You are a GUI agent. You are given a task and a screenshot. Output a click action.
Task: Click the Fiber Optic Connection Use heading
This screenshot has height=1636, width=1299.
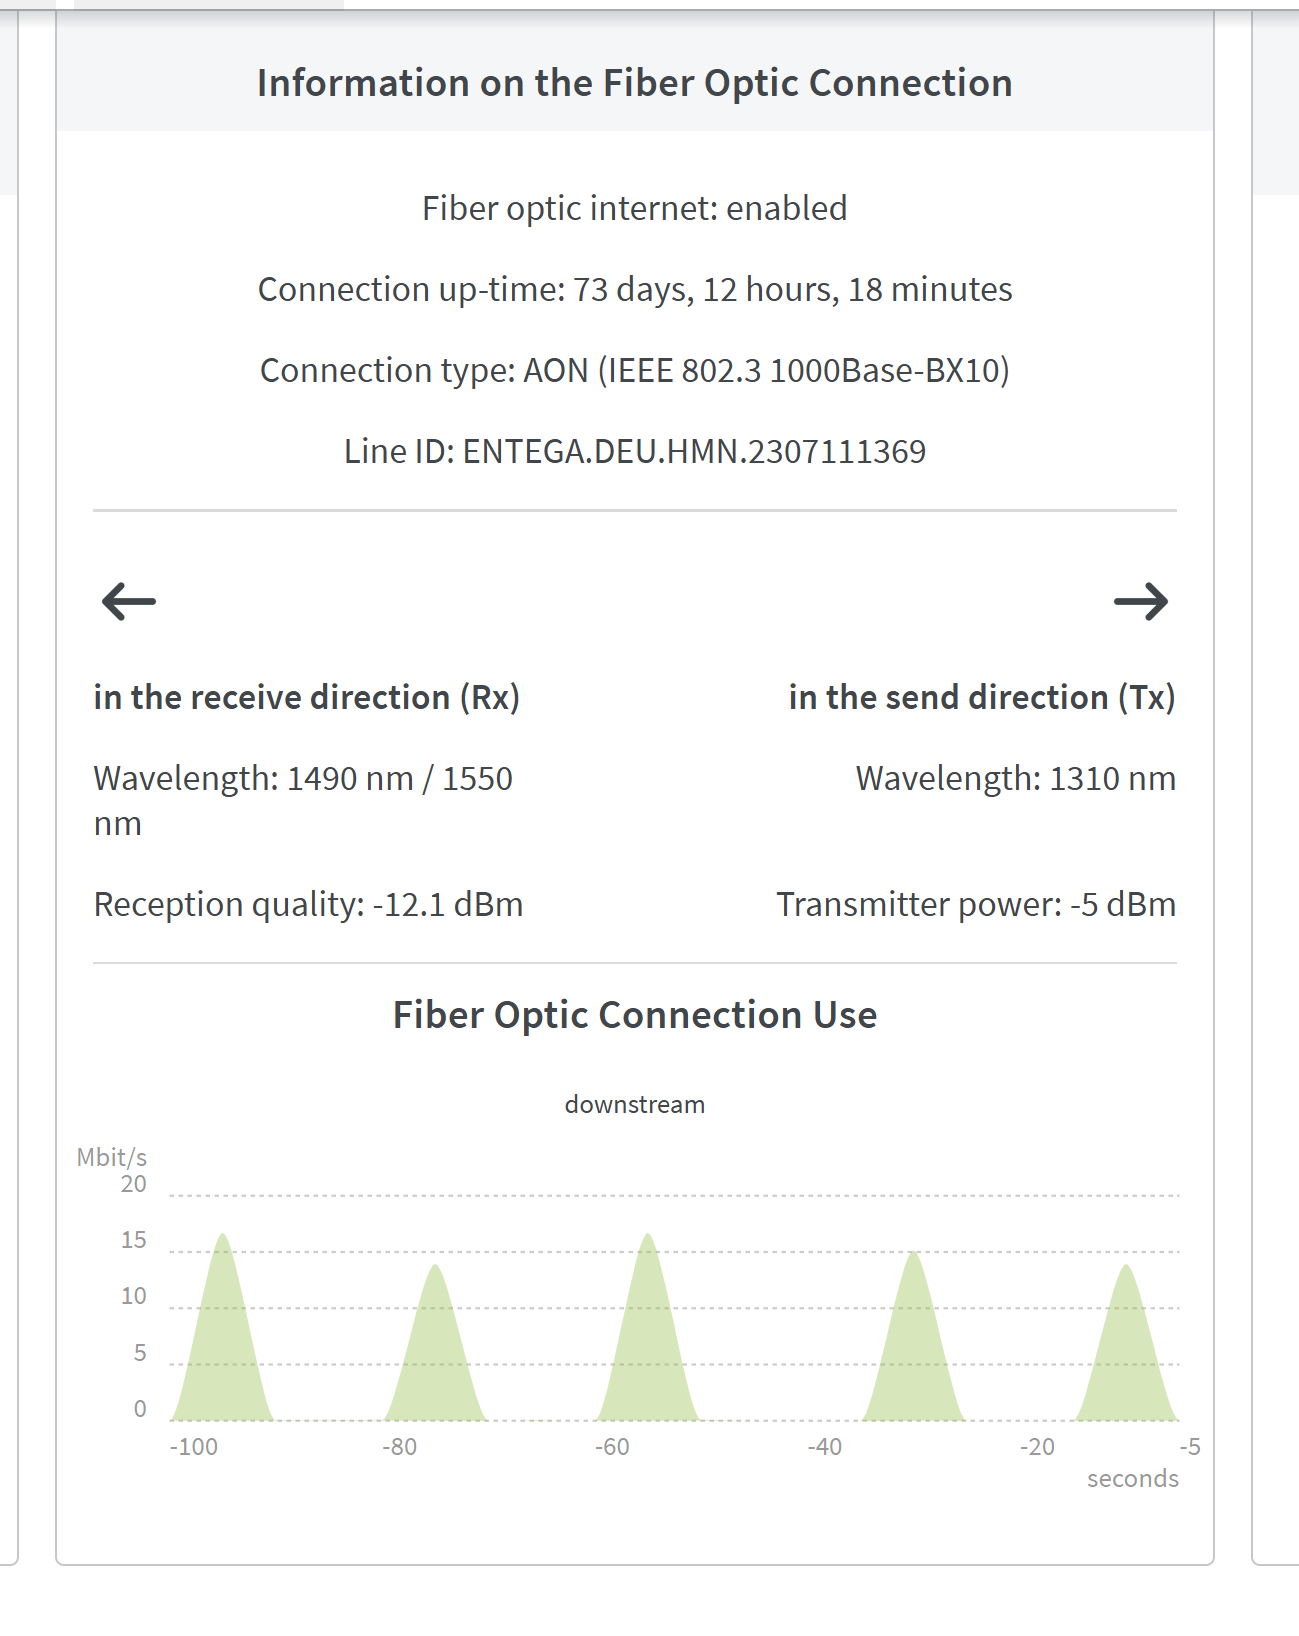[x=635, y=1015]
